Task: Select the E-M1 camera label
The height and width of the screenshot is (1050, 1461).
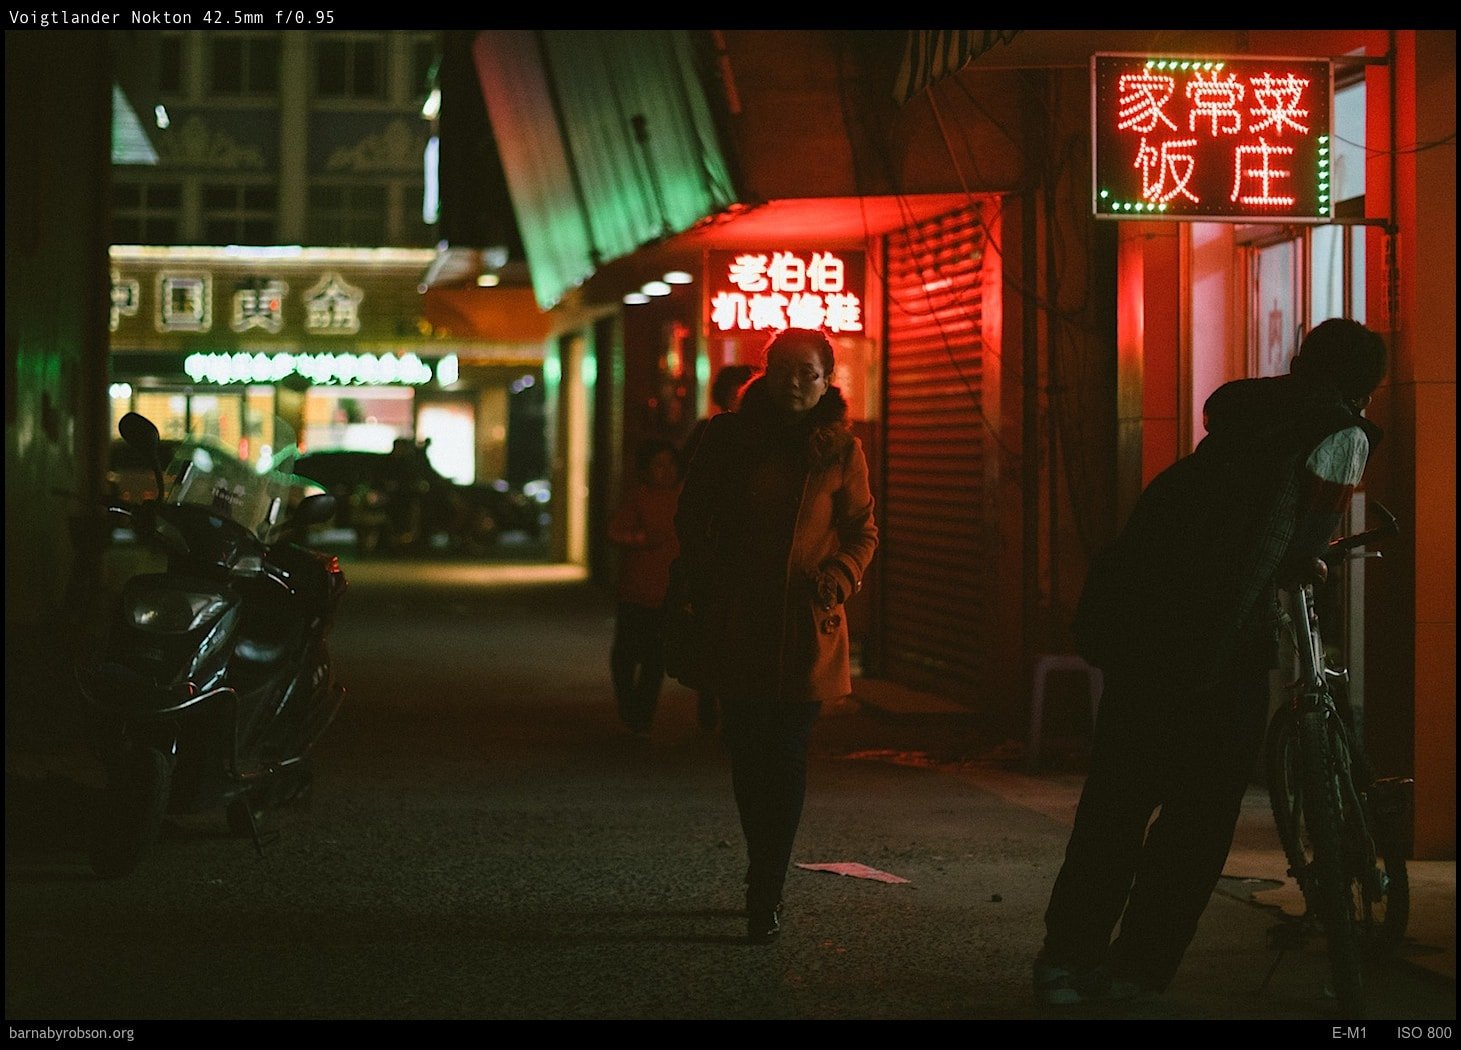Action: pyautogui.click(x=1348, y=1033)
